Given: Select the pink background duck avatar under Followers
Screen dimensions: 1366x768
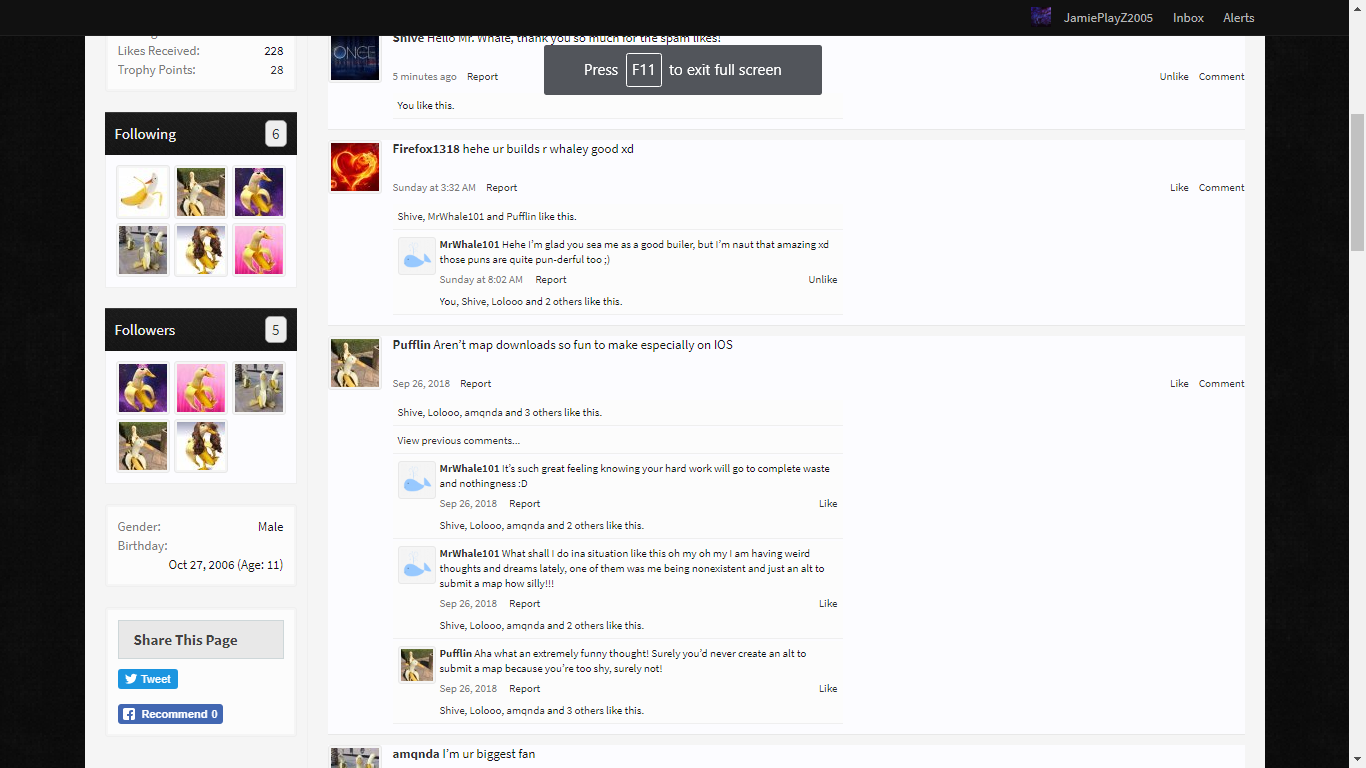Looking at the screenshot, I should 201,388.
